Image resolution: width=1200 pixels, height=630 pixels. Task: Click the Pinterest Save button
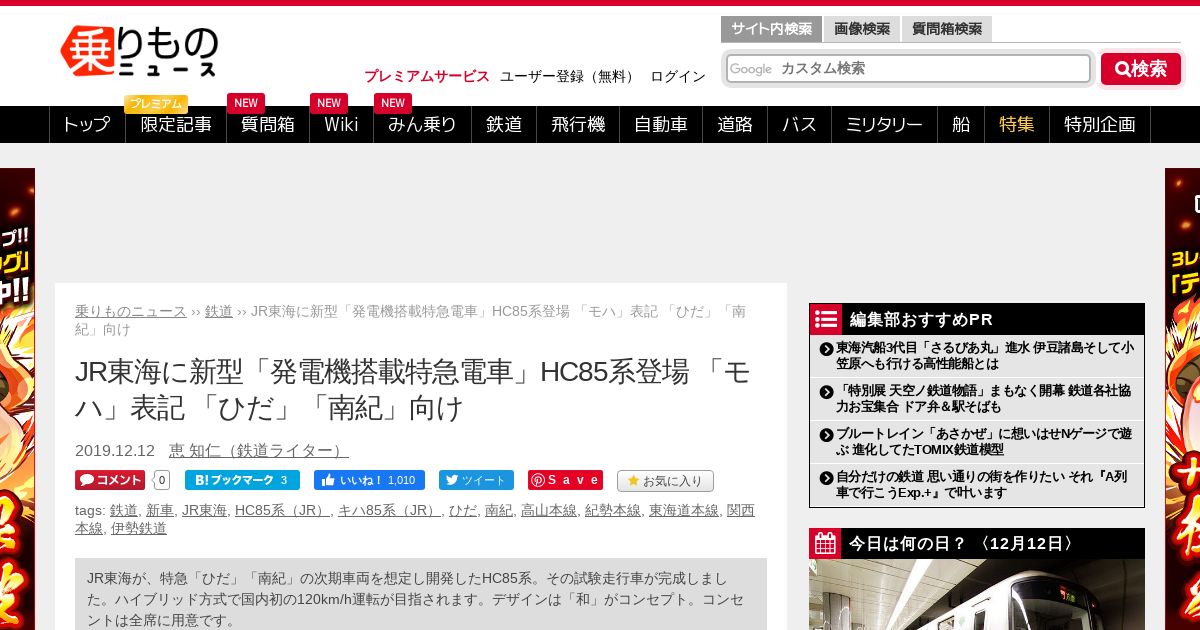(x=565, y=480)
